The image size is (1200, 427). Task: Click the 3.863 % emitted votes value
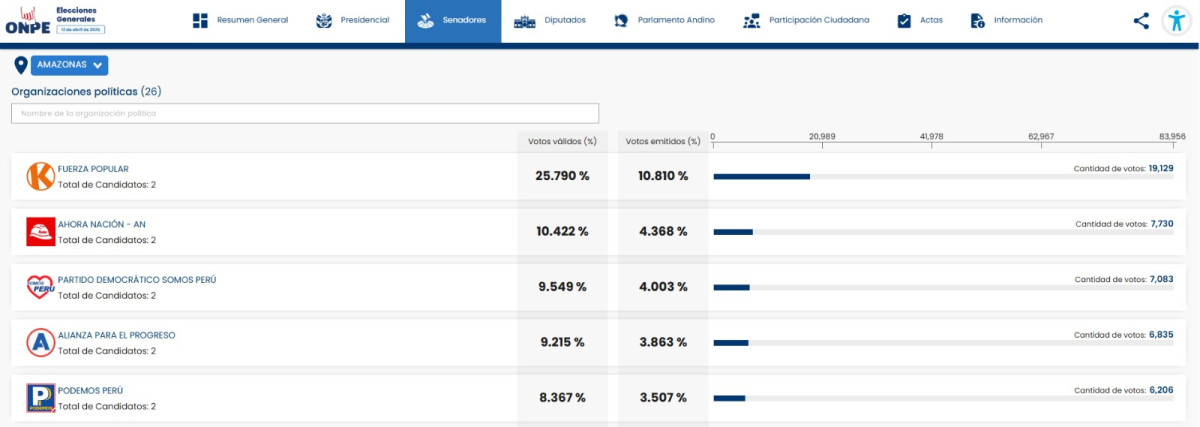coord(663,342)
